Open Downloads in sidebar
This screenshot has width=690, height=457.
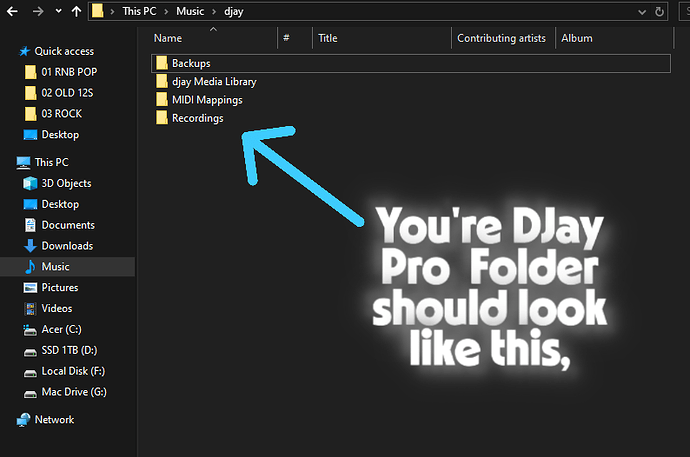click(x=67, y=246)
